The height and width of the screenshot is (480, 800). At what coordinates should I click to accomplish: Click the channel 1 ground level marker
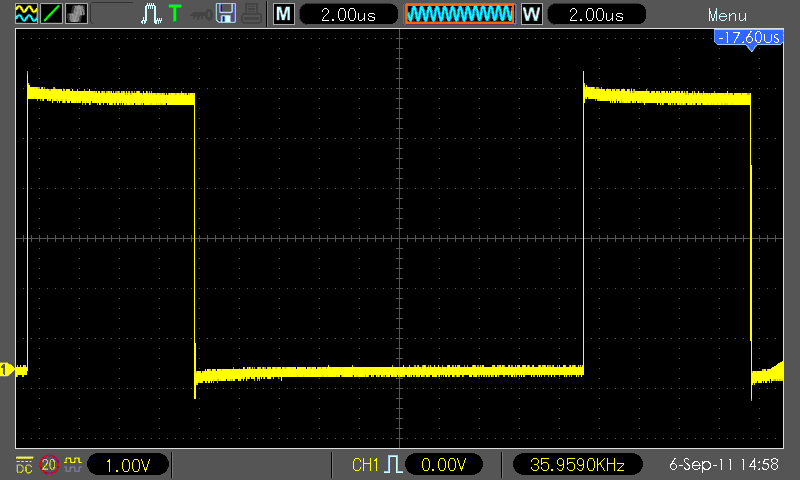pyautogui.click(x=7, y=369)
